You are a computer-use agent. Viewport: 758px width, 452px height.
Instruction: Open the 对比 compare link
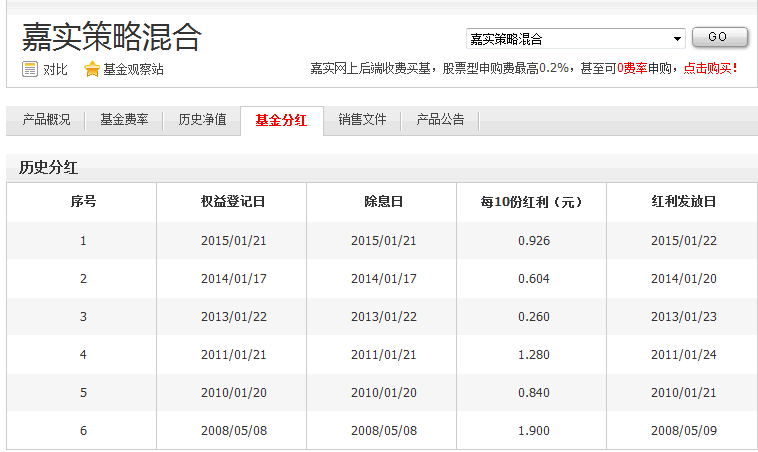[55, 70]
